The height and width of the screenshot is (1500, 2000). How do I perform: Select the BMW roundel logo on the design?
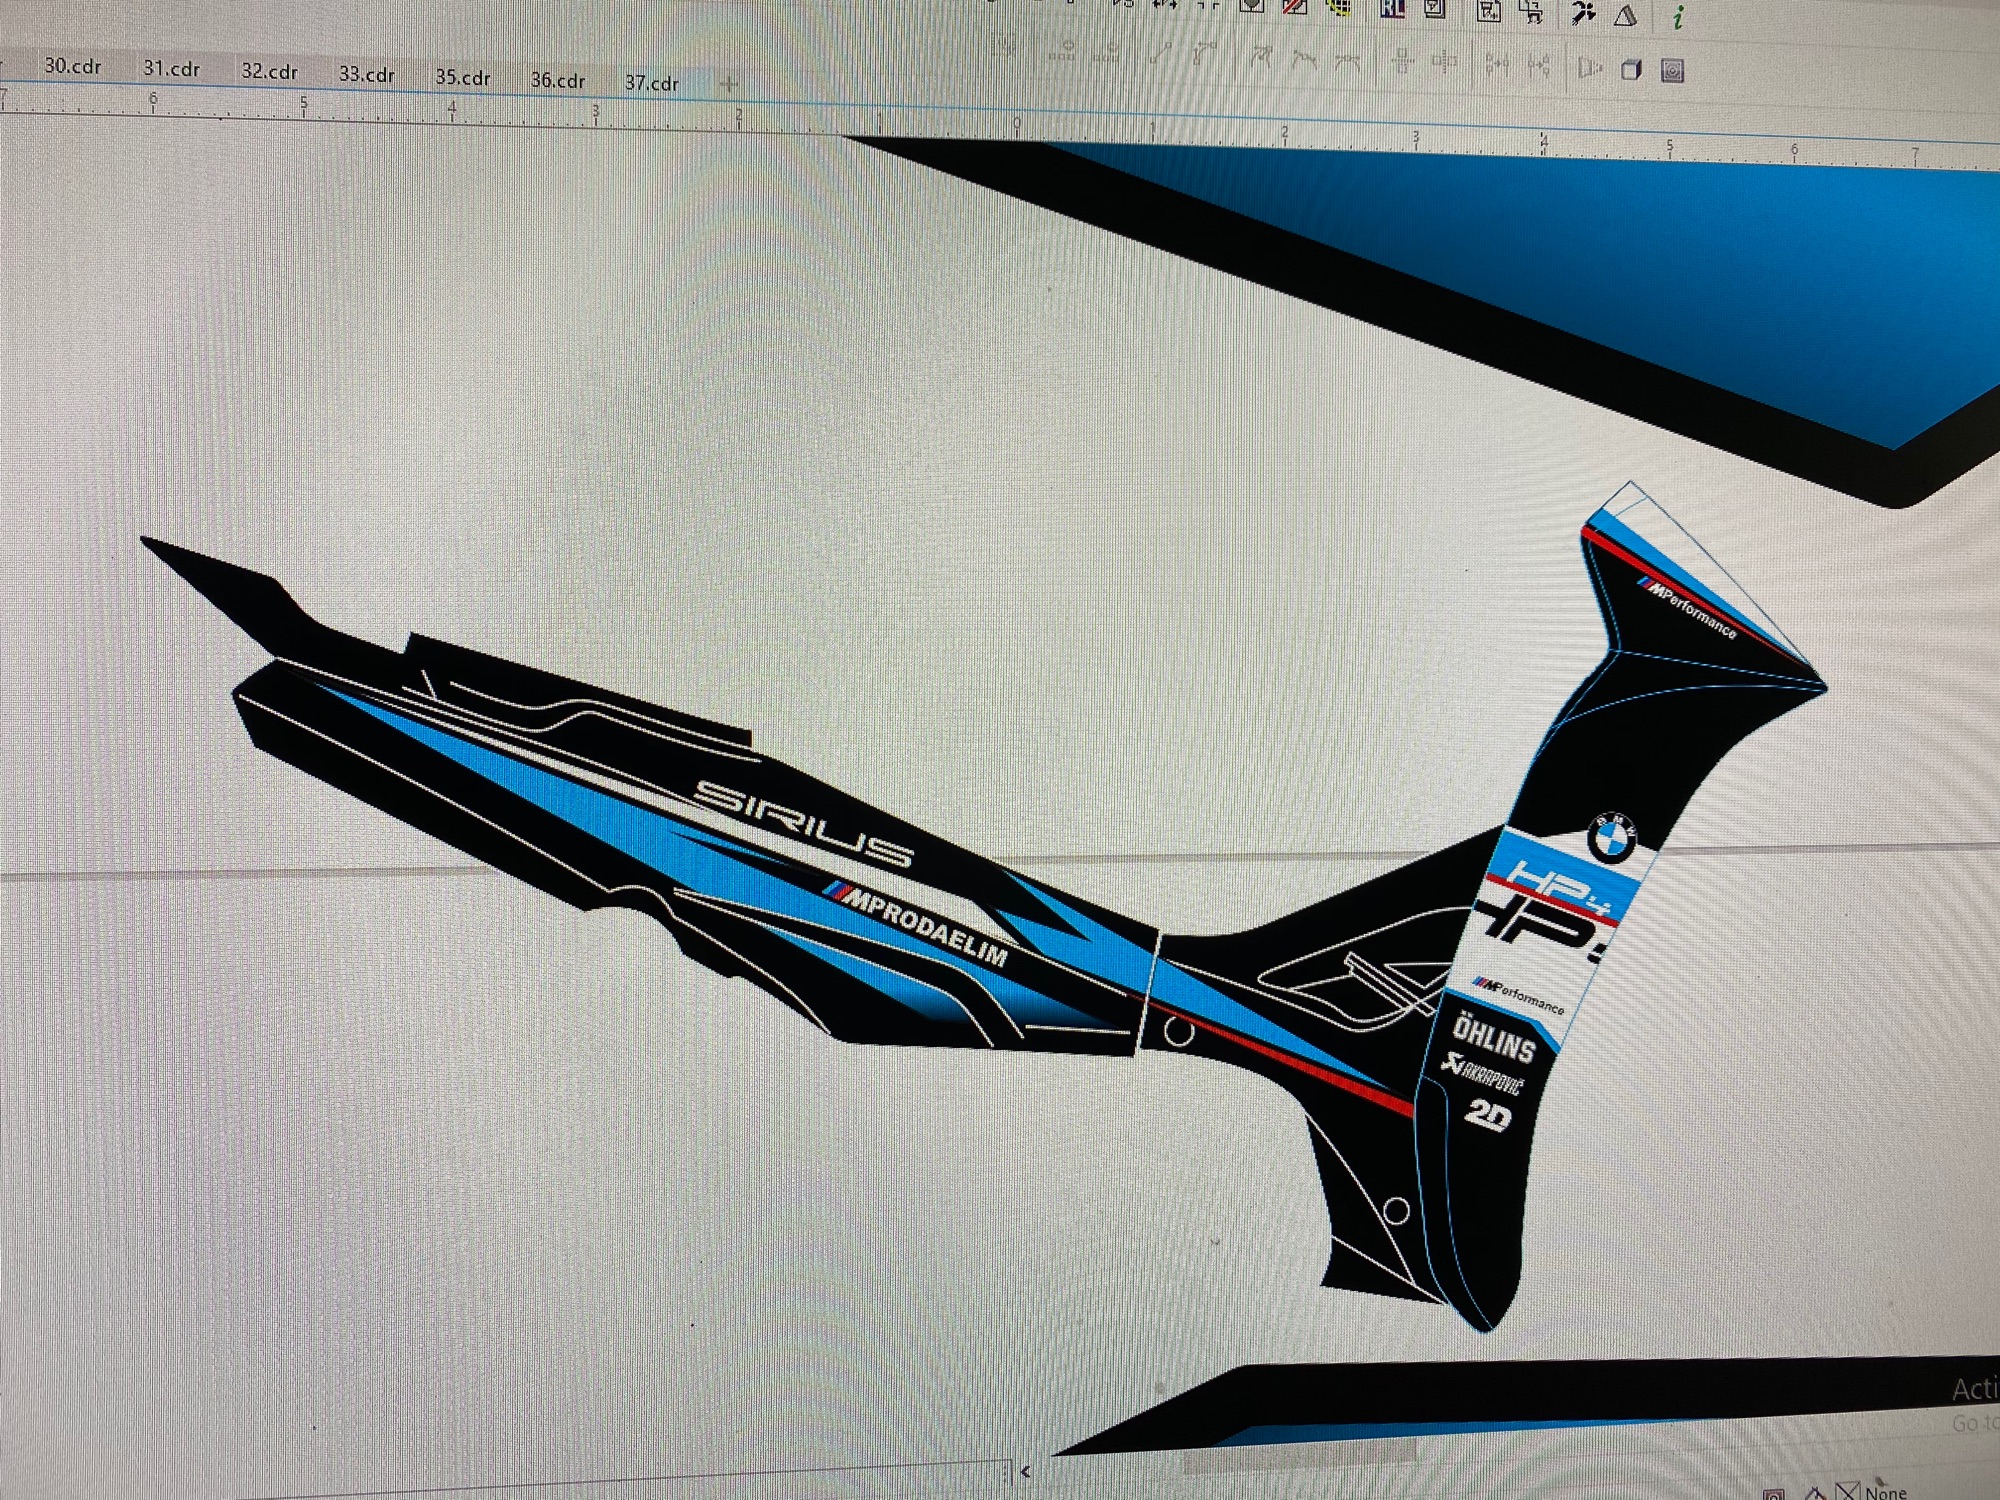1612,838
